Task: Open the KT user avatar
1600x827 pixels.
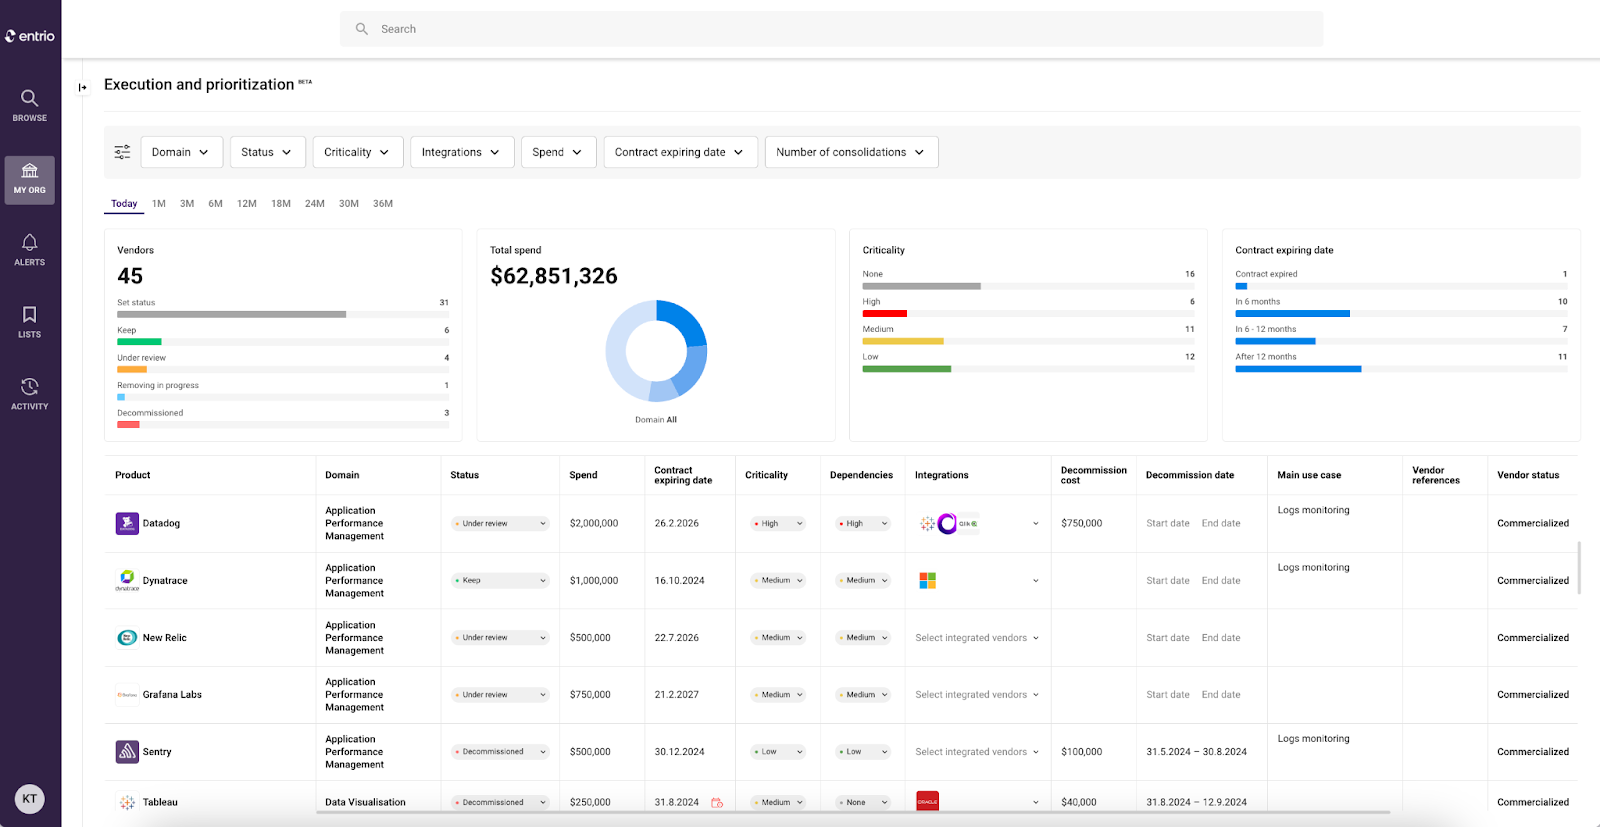Action: tap(29, 798)
